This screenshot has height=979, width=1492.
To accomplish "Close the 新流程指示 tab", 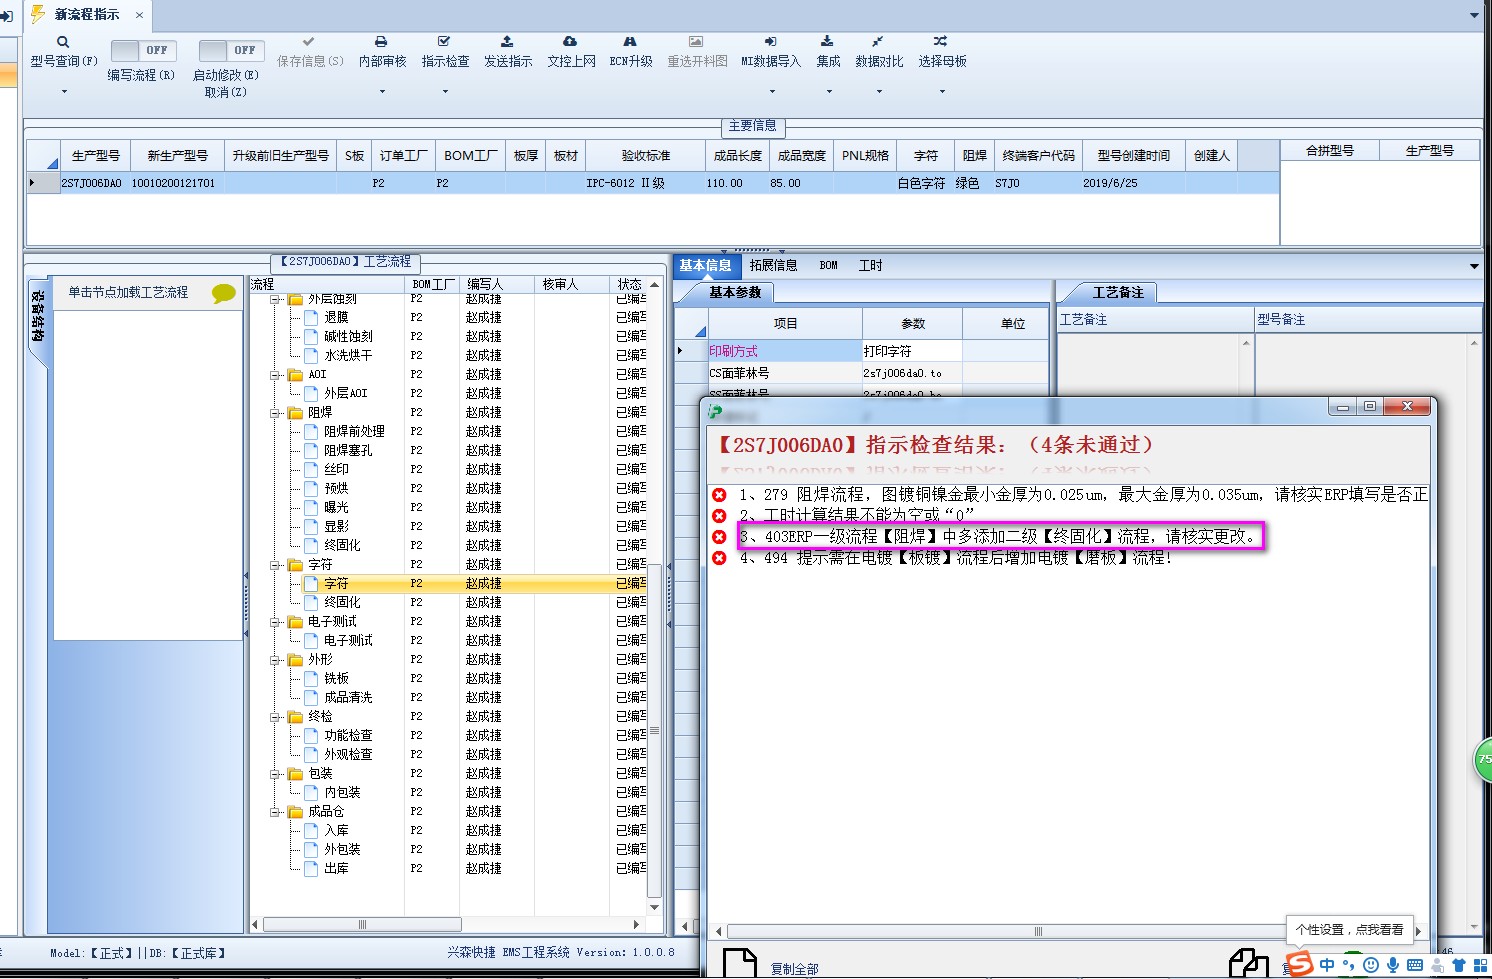I will [x=139, y=14].
